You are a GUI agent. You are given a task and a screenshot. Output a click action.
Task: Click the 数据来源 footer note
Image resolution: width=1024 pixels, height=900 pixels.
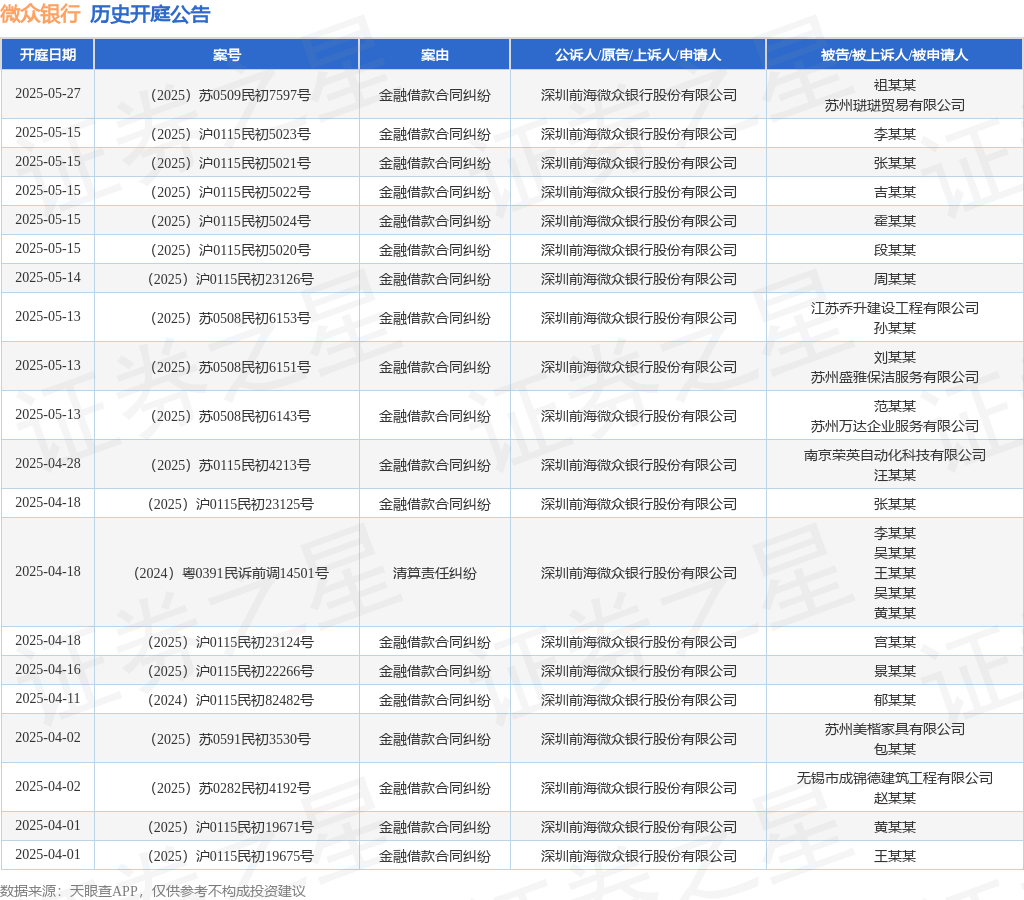pos(153,891)
